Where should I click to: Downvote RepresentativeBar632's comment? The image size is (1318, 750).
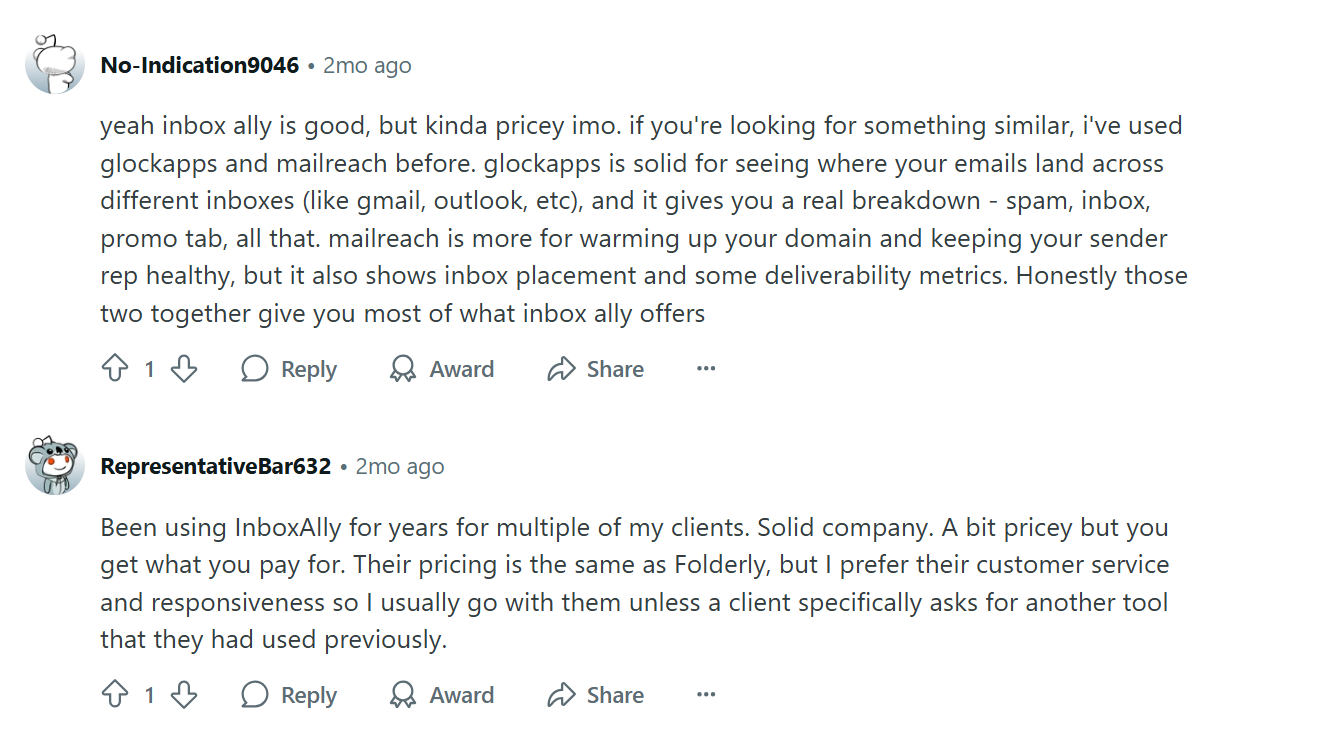(184, 695)
